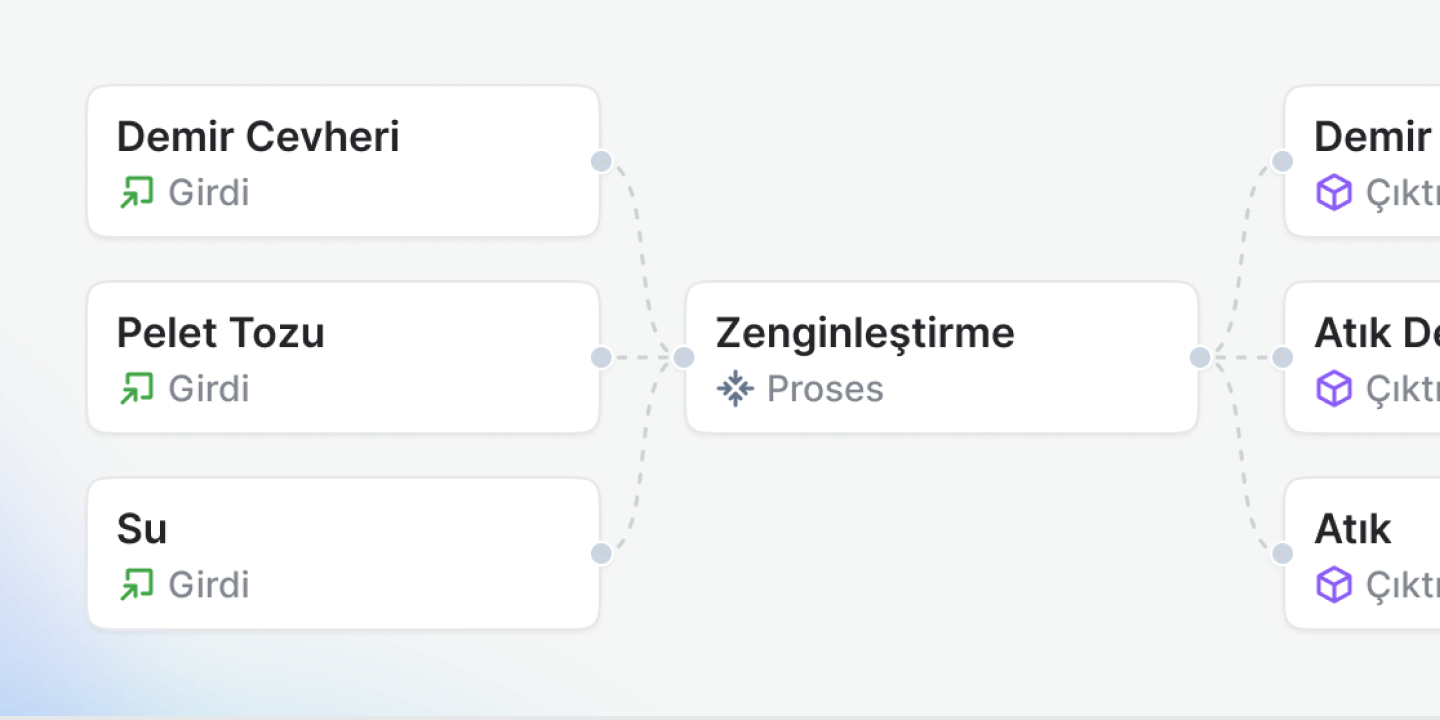Click input connector dot of bottom Atık node
The width and height of the screenshot is (1440, 720).
point(1283,553)
